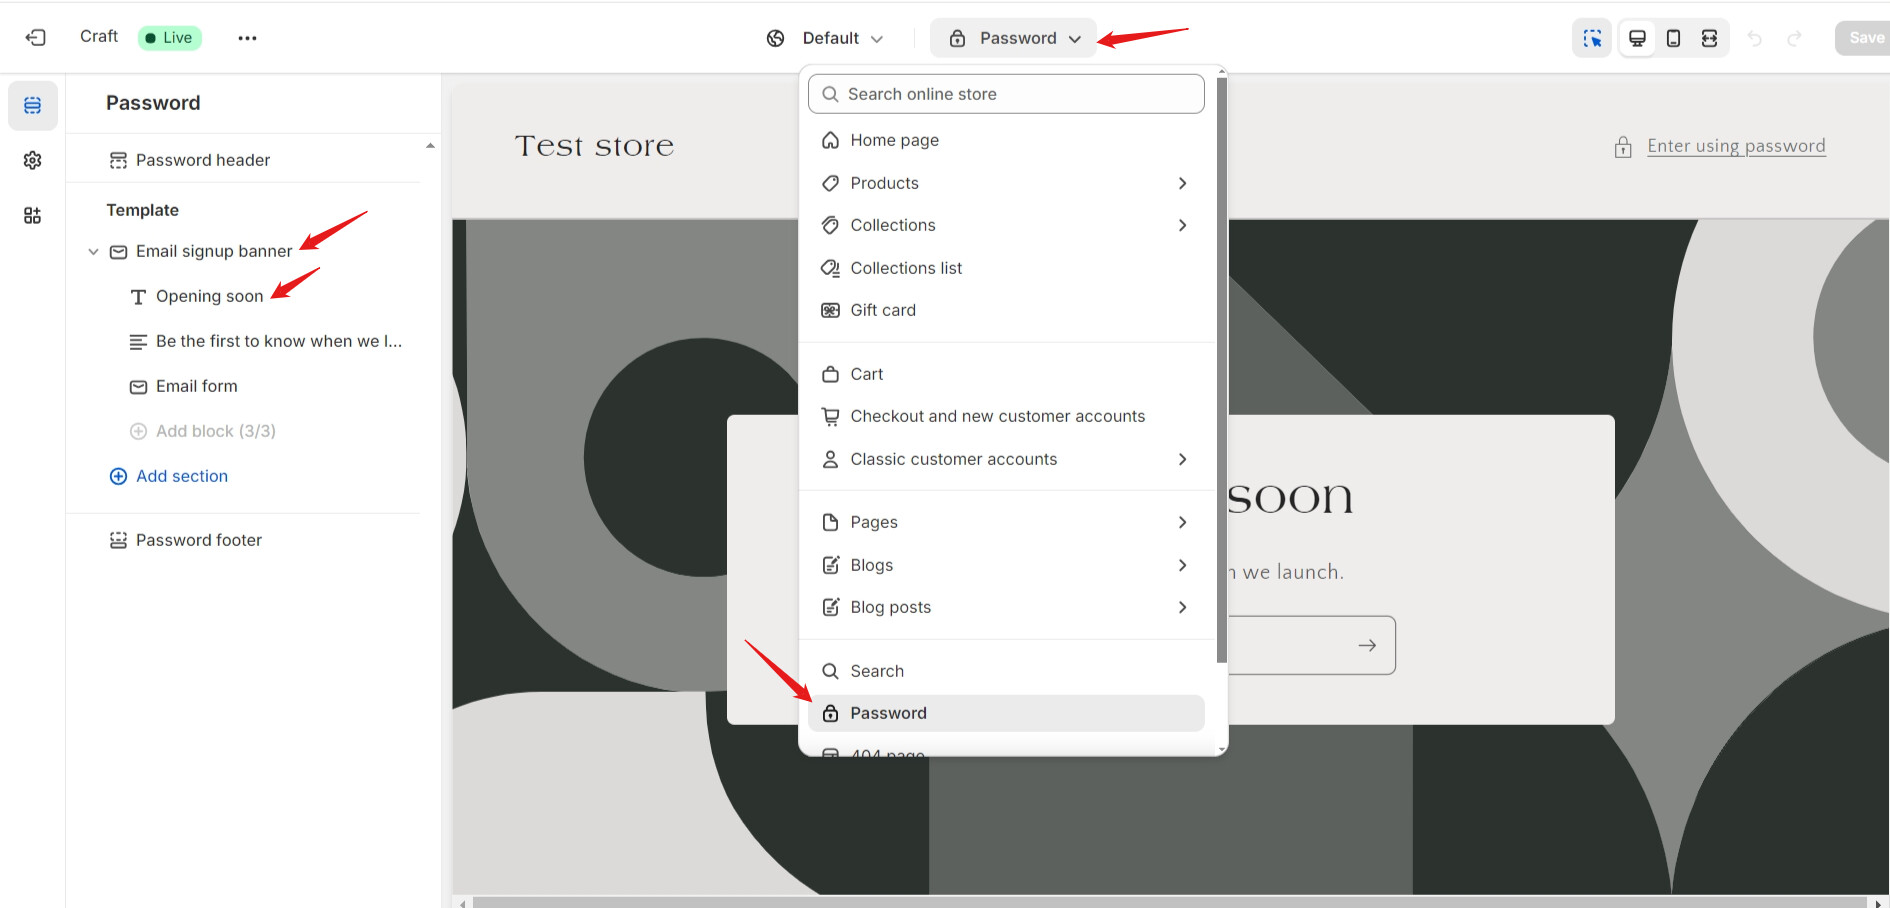Click the template menu vertical scrollbar
1890x908 pixels.
coord(1221,370)
